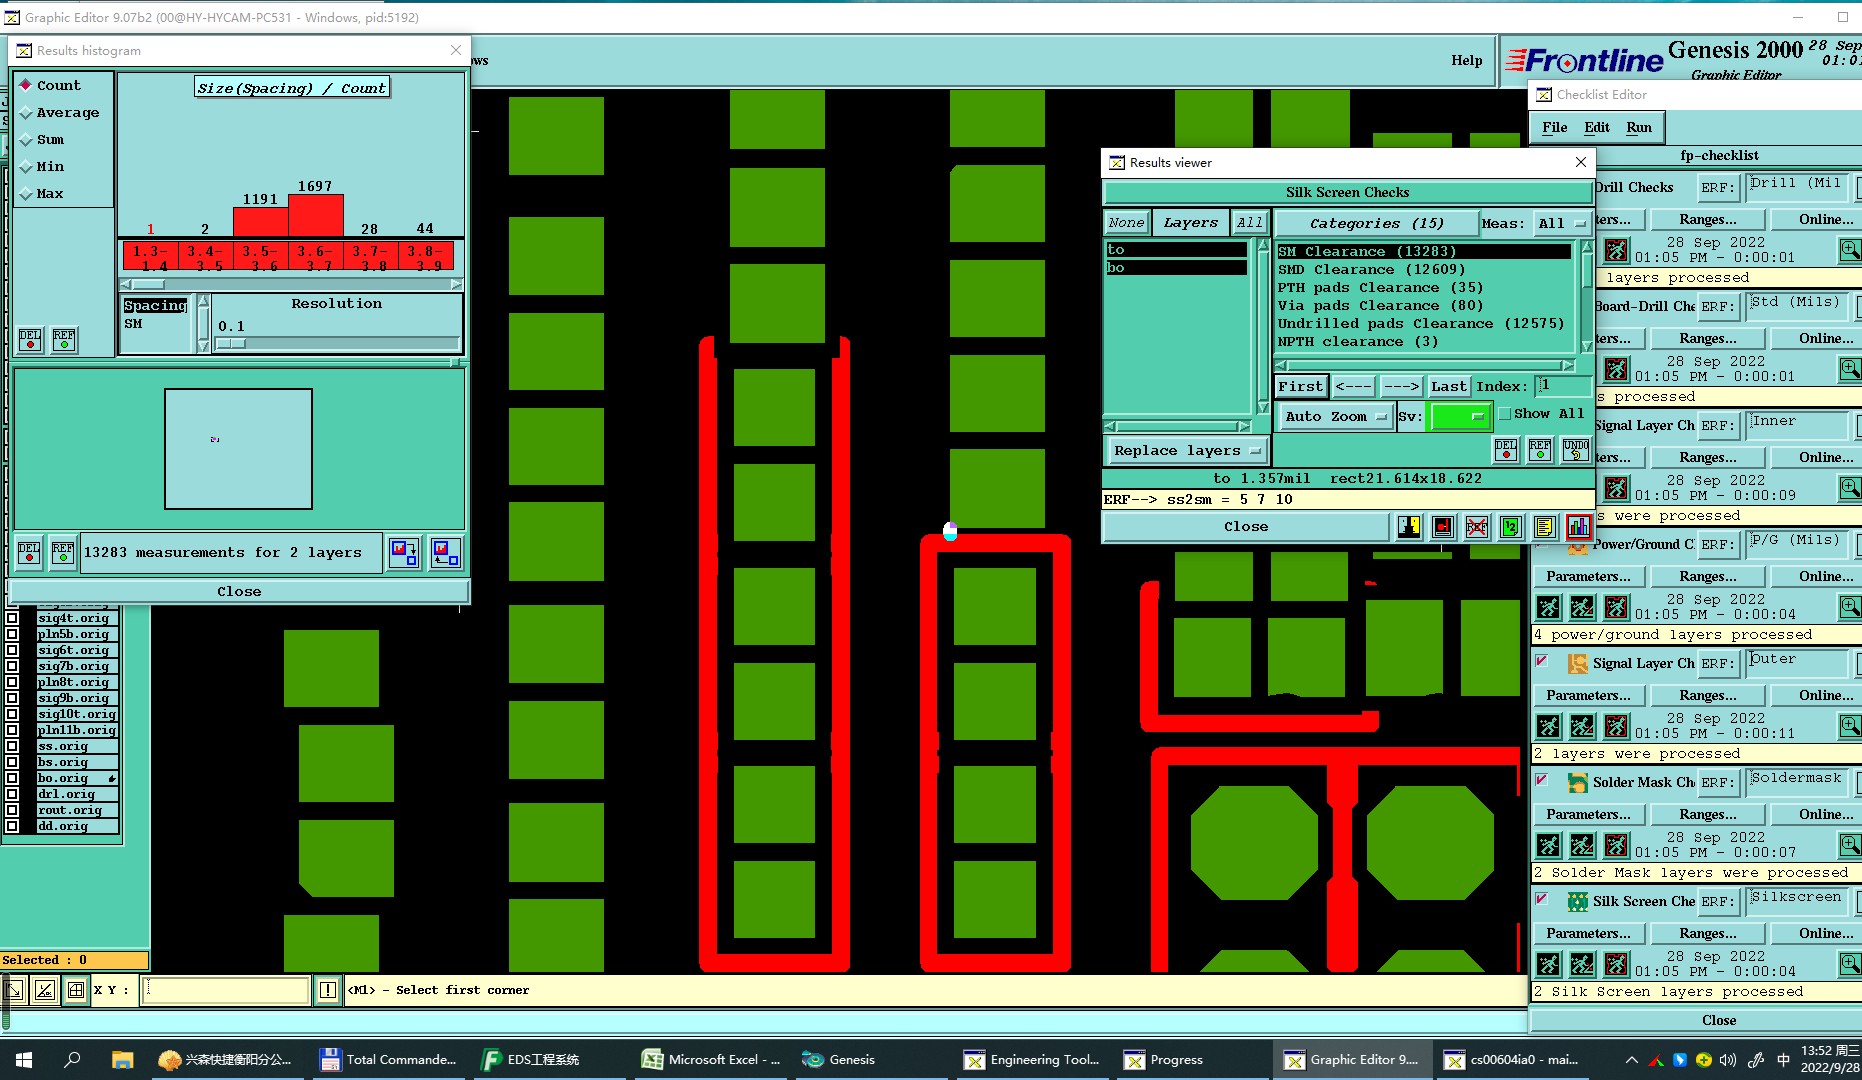Viewport: 1862px width, 1080px height.
Task: Click the Solder Mask check action icon
Action: coord(1578,782)
